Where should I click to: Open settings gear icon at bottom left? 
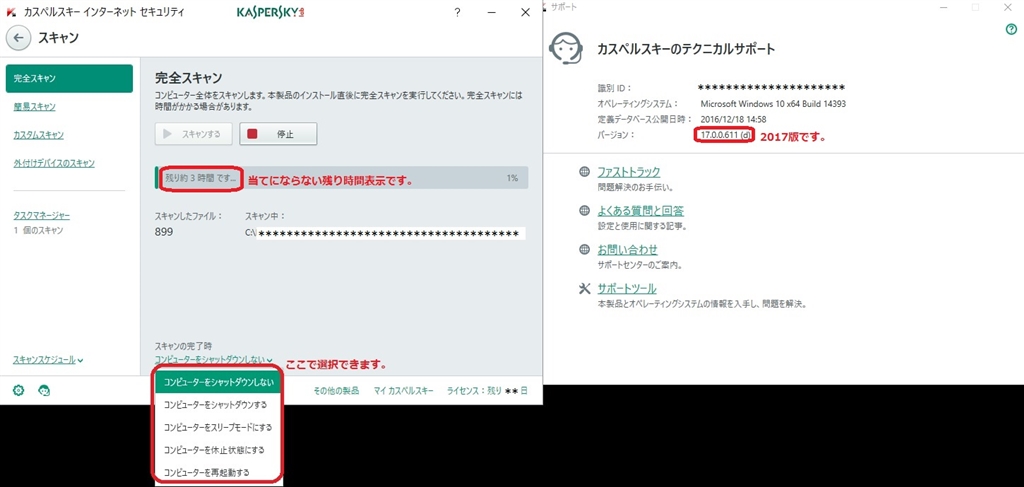(x=18, y=390)
